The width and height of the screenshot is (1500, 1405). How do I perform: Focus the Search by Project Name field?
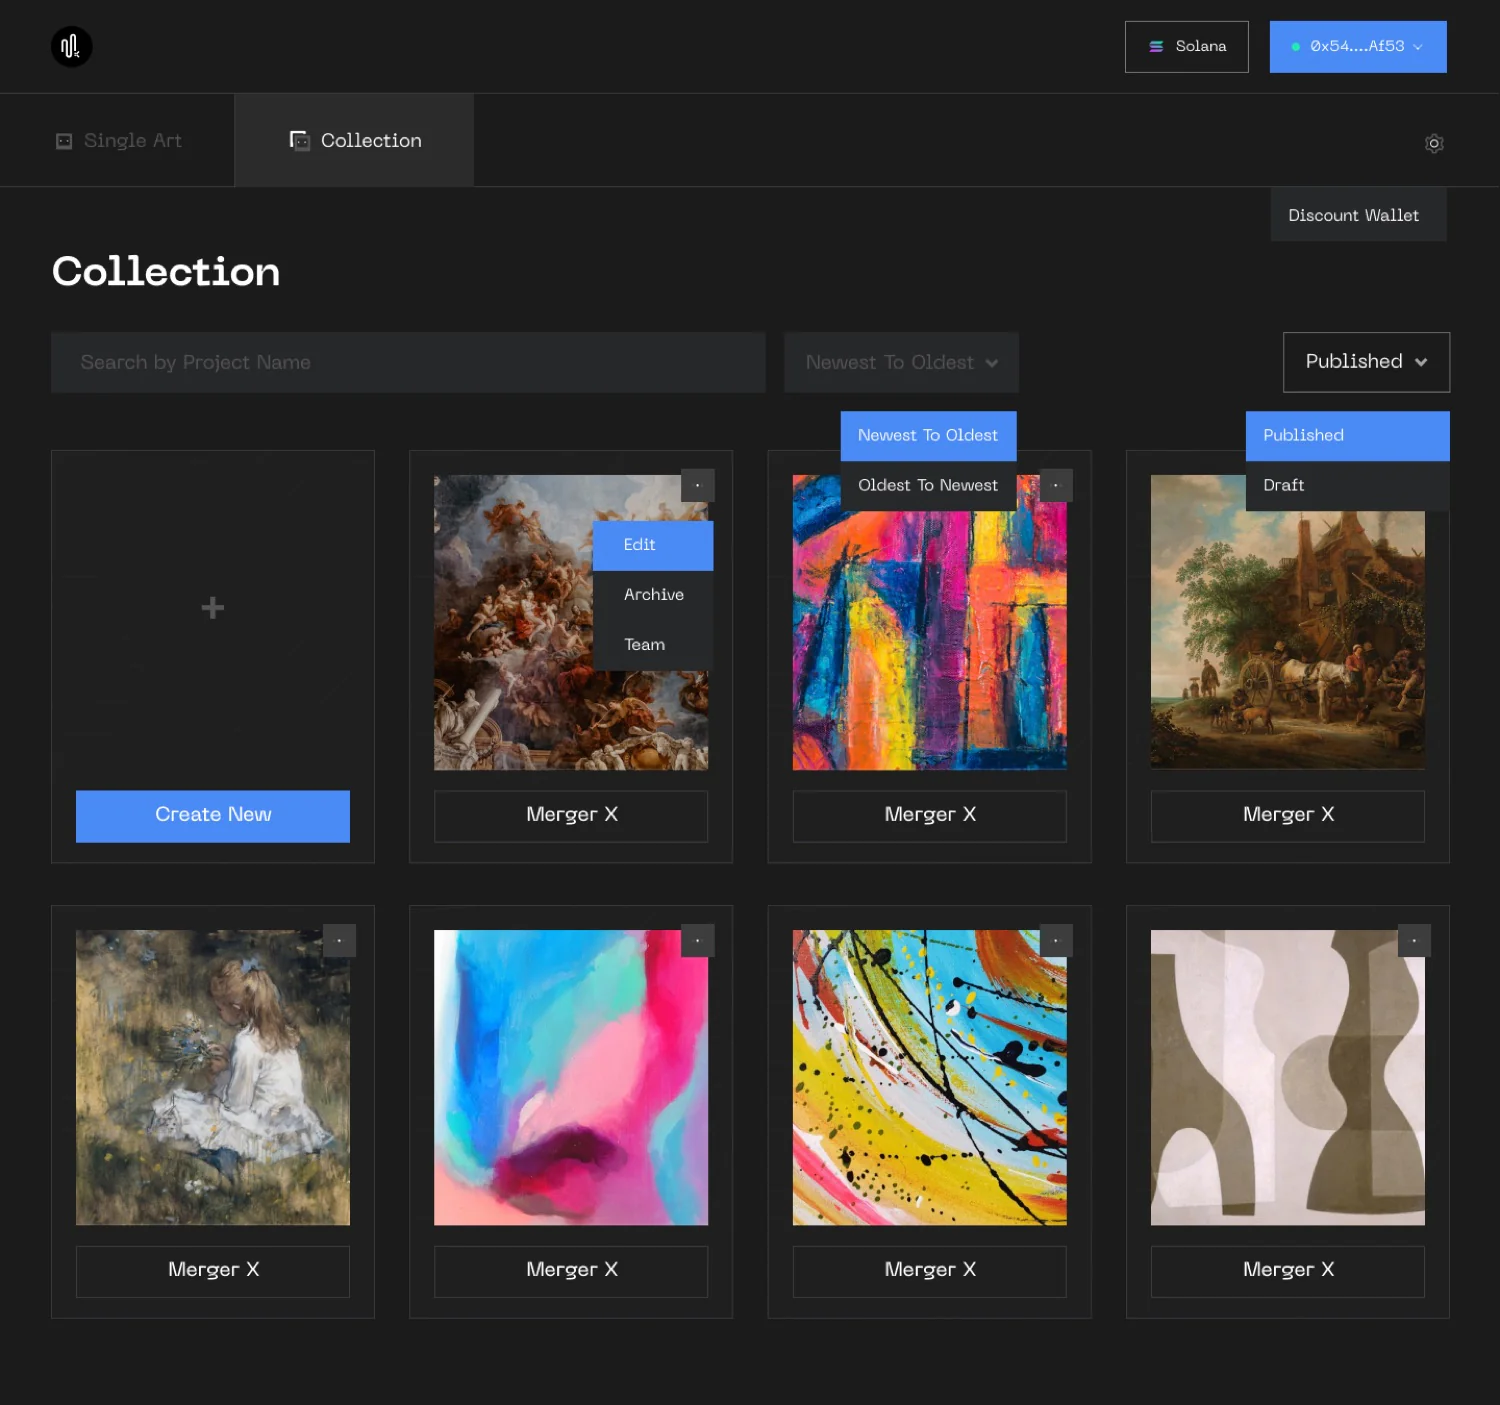click(408, 362)
